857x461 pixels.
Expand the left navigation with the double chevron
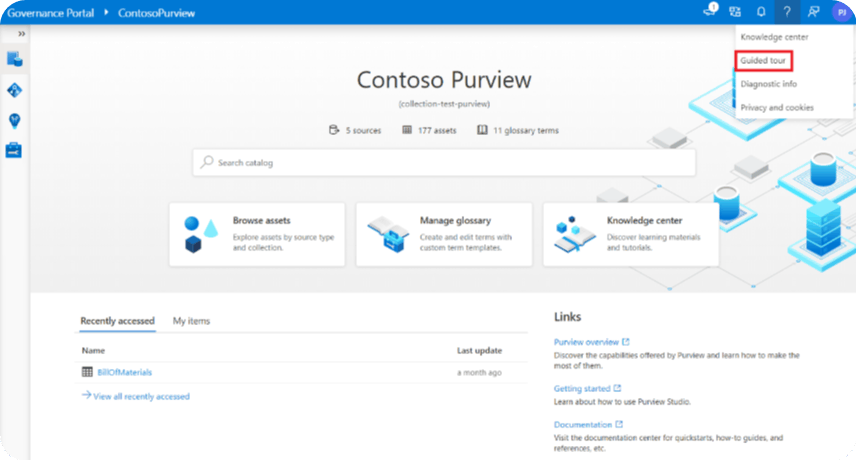[21, 34]
